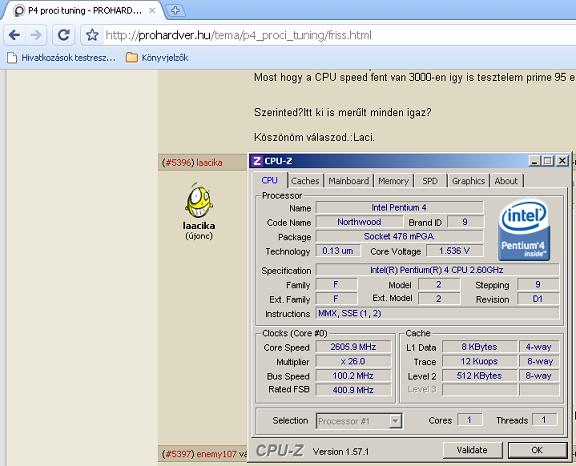The image size is (576, 466).
Task: Minimize the CPU-Z window
Action: click(x=535, y=161)
